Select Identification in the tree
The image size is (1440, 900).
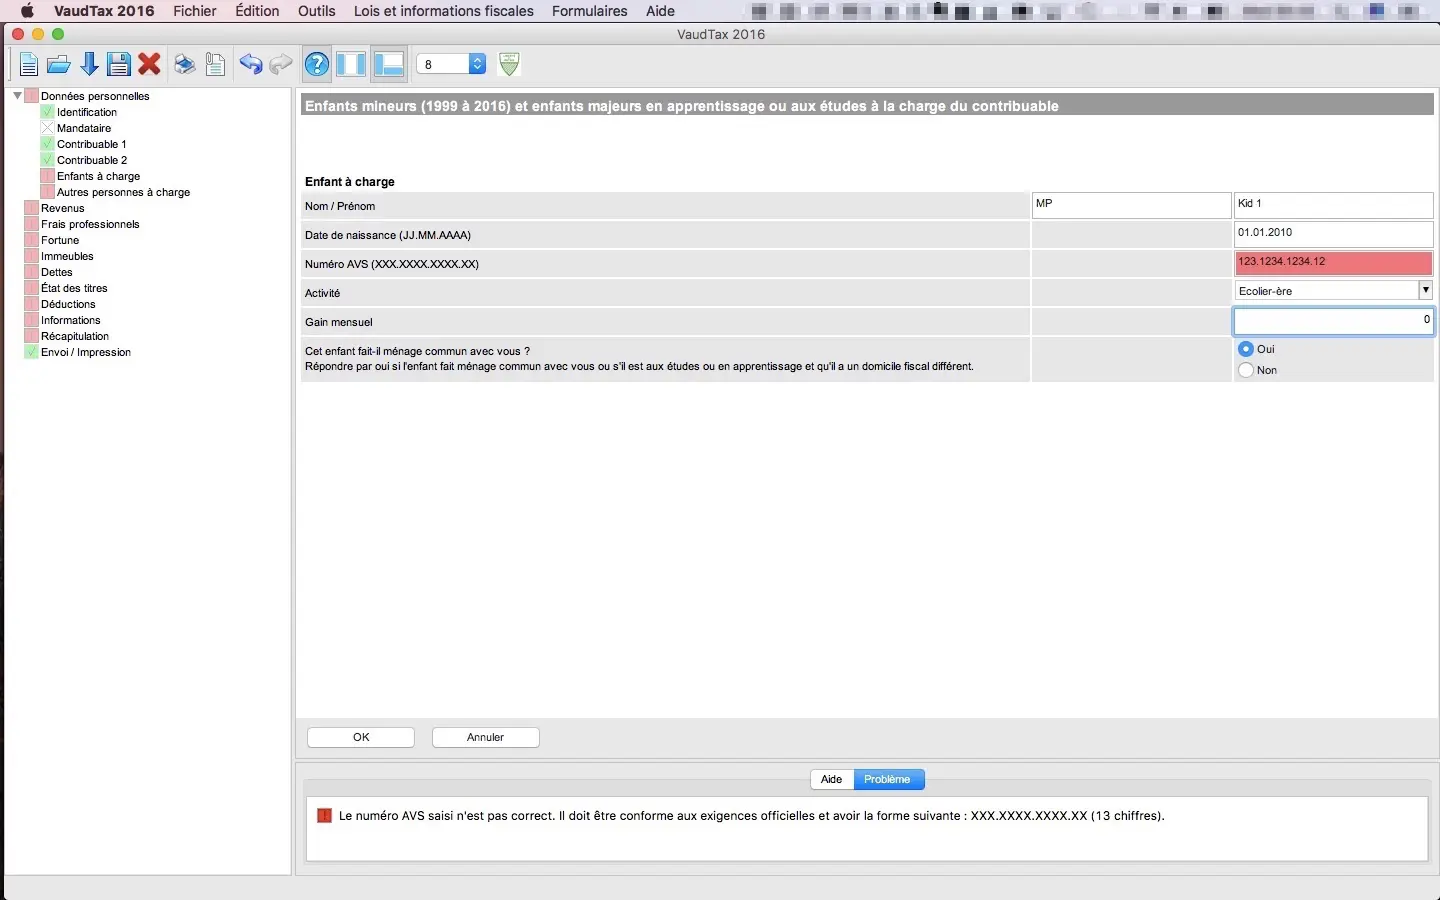(87, 112)
